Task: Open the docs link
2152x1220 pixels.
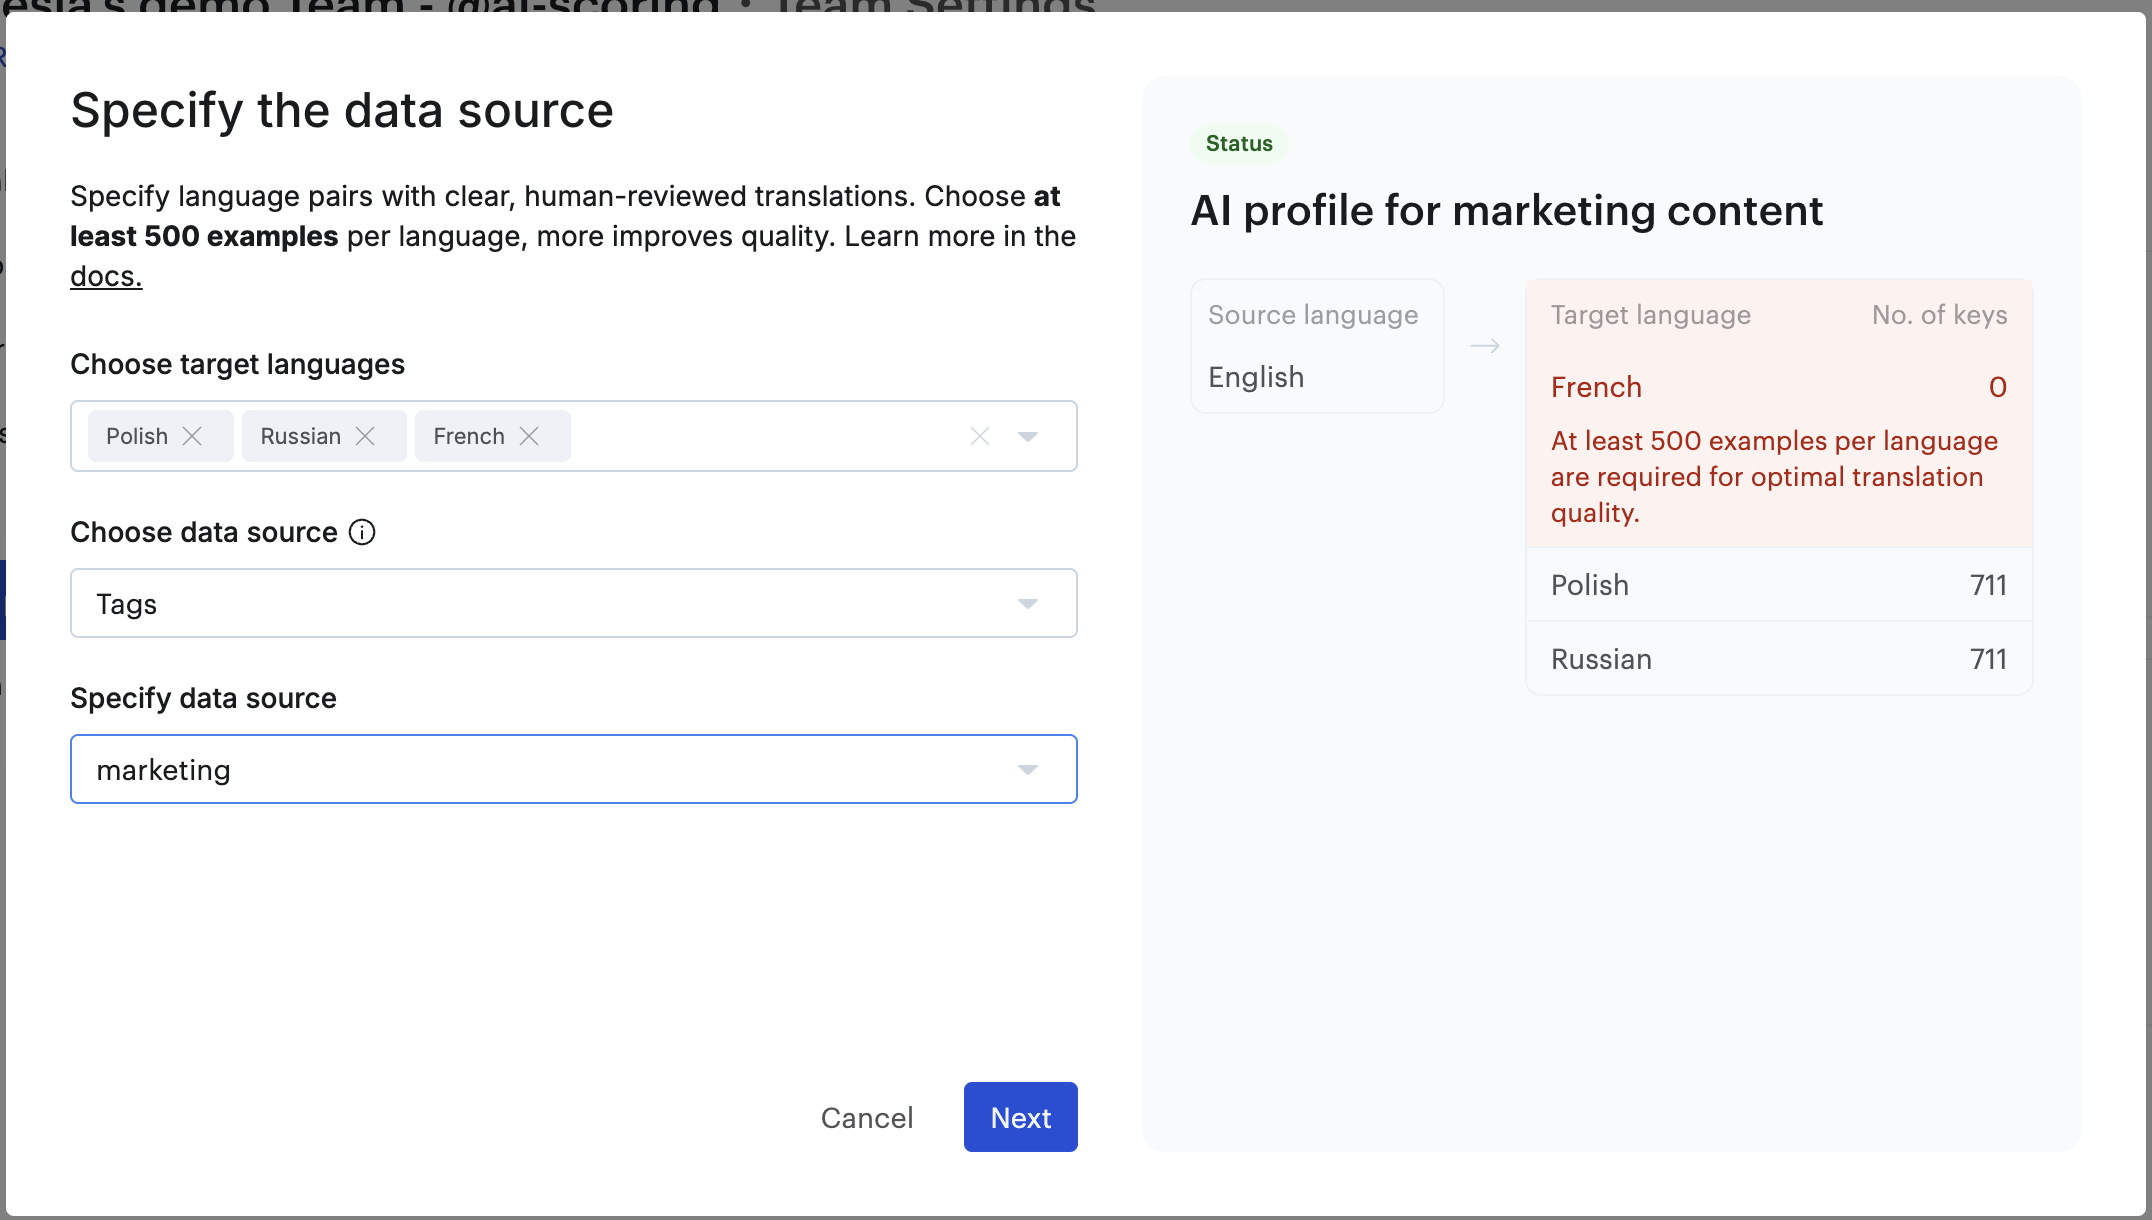Action: (106, 276)
